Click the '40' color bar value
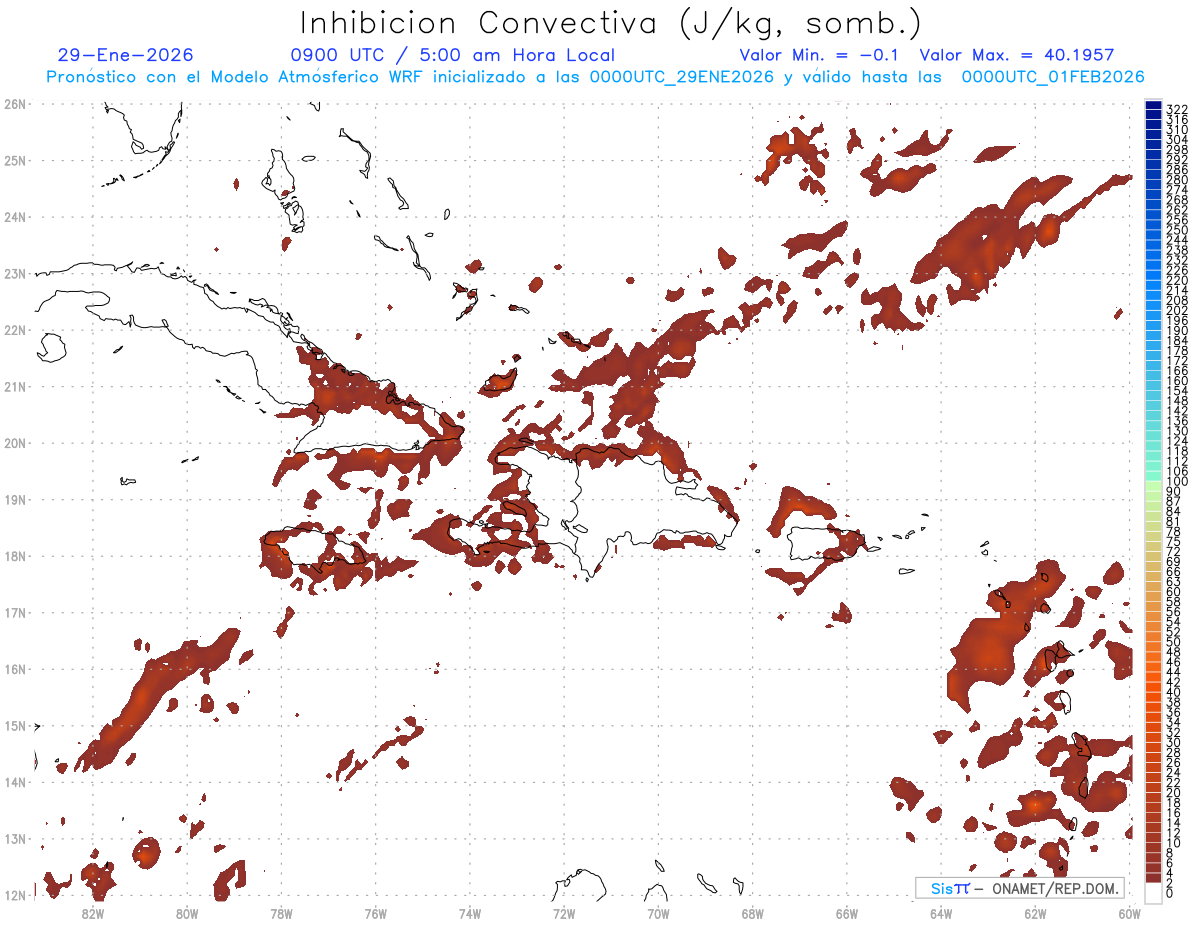Viewport: 1200px width, 927px height. [1173, 692]
